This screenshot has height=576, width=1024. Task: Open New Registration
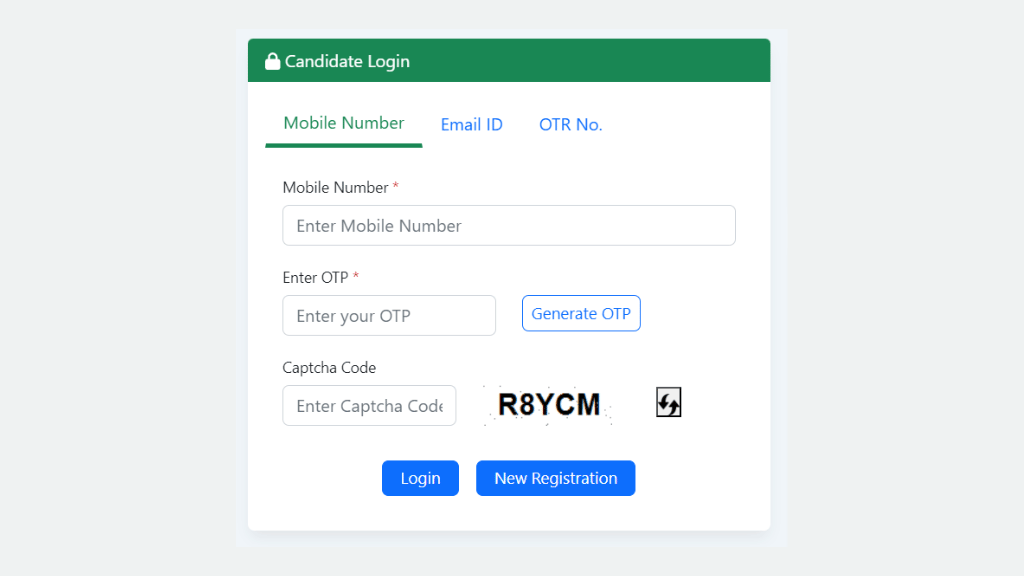click(x=555, y=478)
